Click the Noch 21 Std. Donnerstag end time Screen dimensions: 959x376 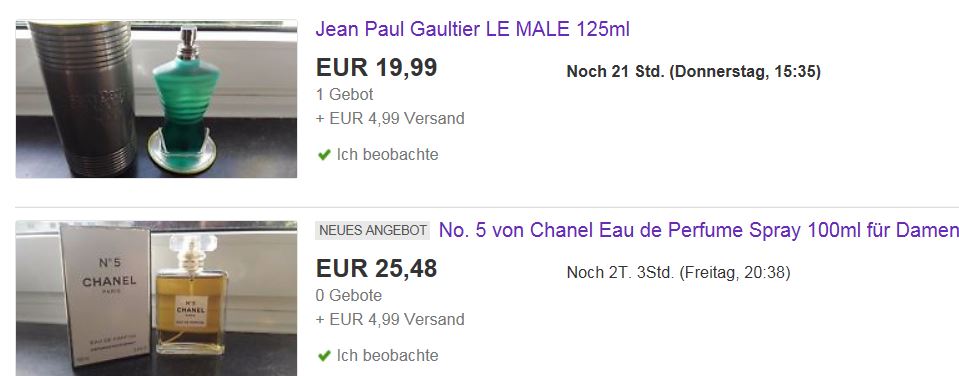click(x=694, y=72)
